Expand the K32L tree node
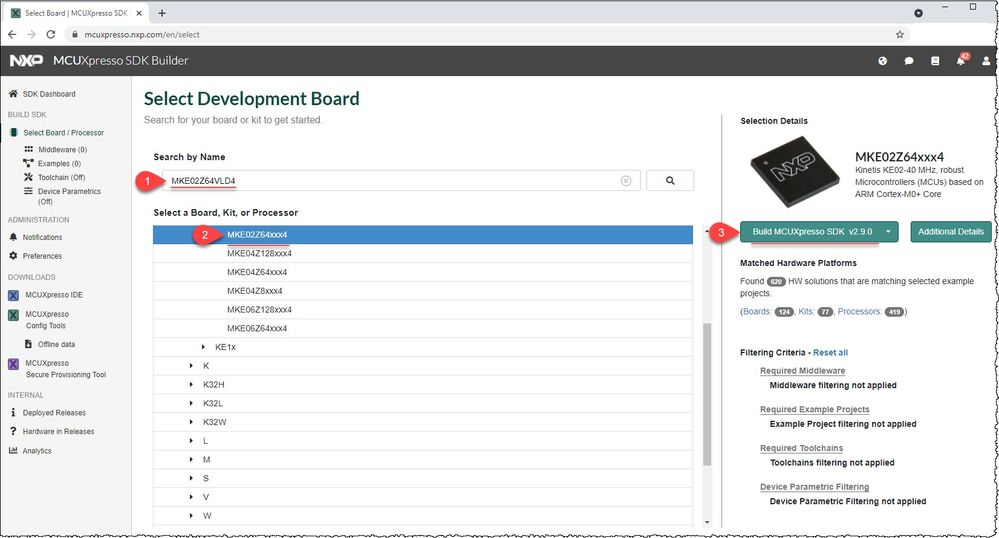The width and height of the screenshot is (999, 538). [x=191, y=404]
